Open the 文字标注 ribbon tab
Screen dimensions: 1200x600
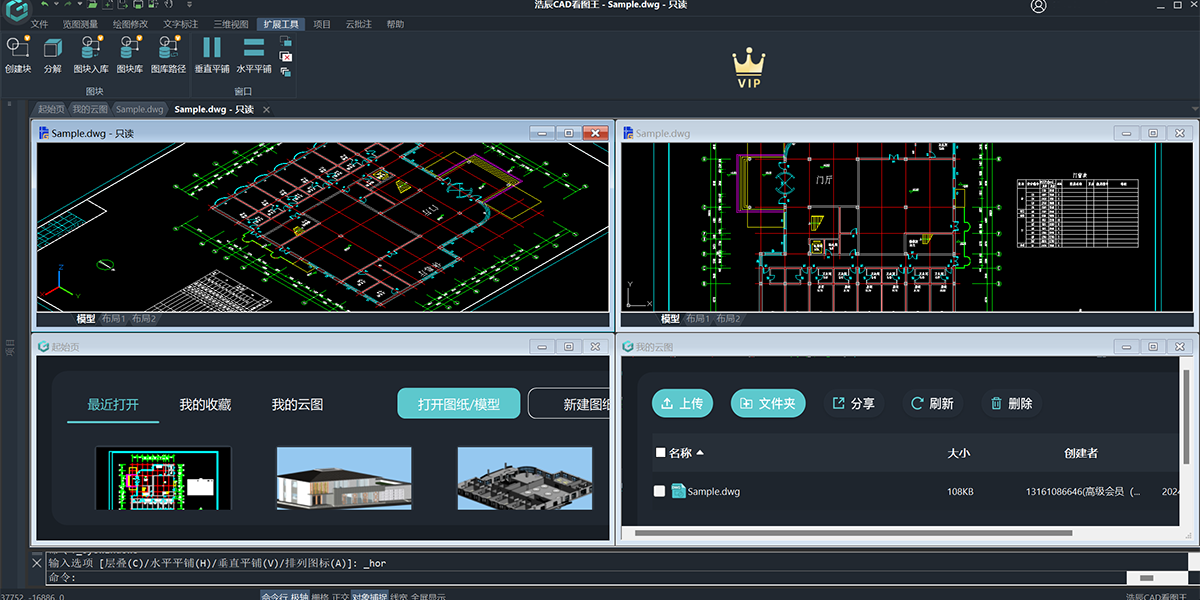(x=181, y=24)
